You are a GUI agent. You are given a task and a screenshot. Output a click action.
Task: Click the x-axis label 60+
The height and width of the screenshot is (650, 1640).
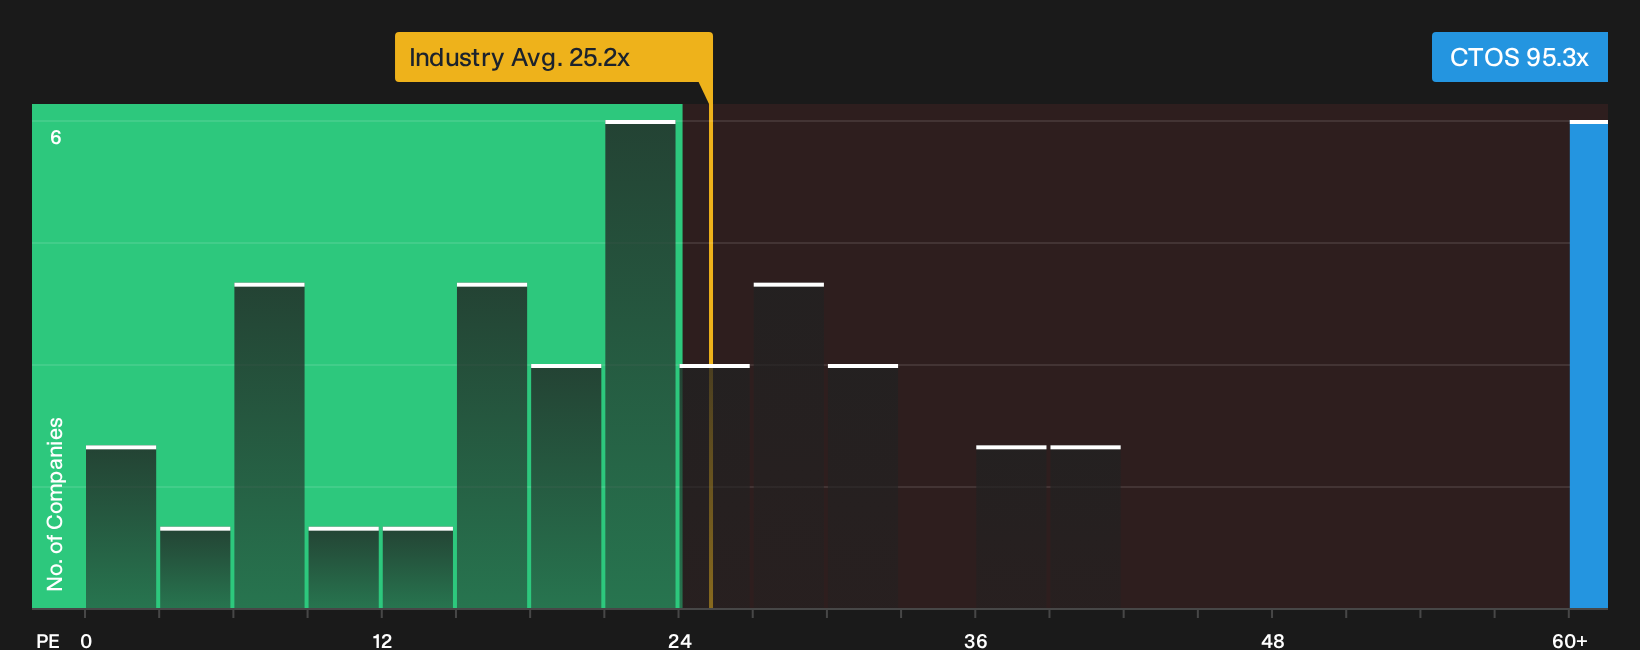(1569, 640)
